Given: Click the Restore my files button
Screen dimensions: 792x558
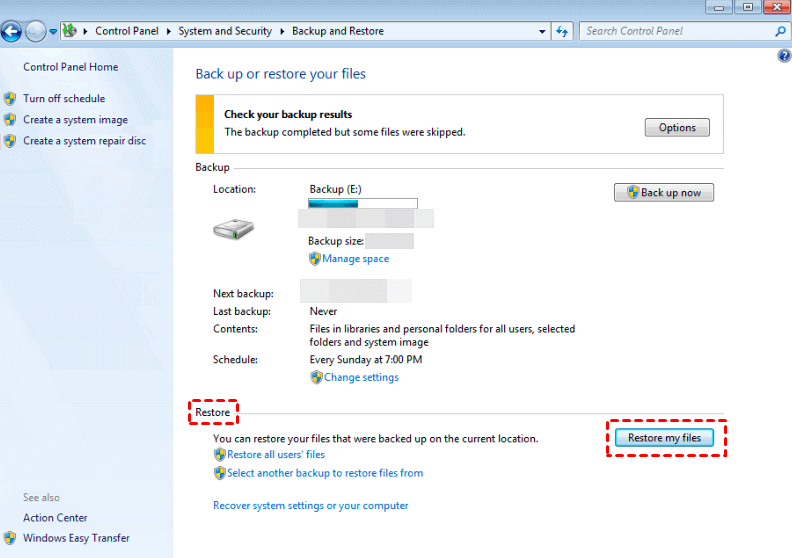Looking at the screenshot, I should [664, 438].
